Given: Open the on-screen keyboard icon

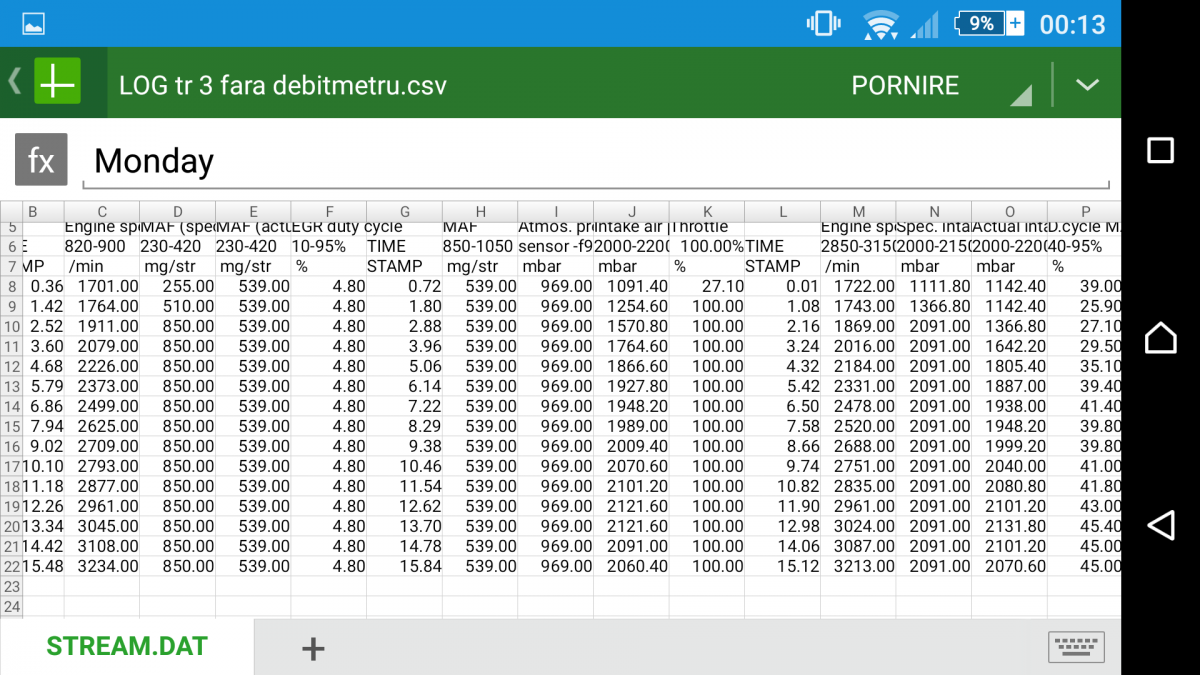Looking at the screenshot, I should point(1076,647).
